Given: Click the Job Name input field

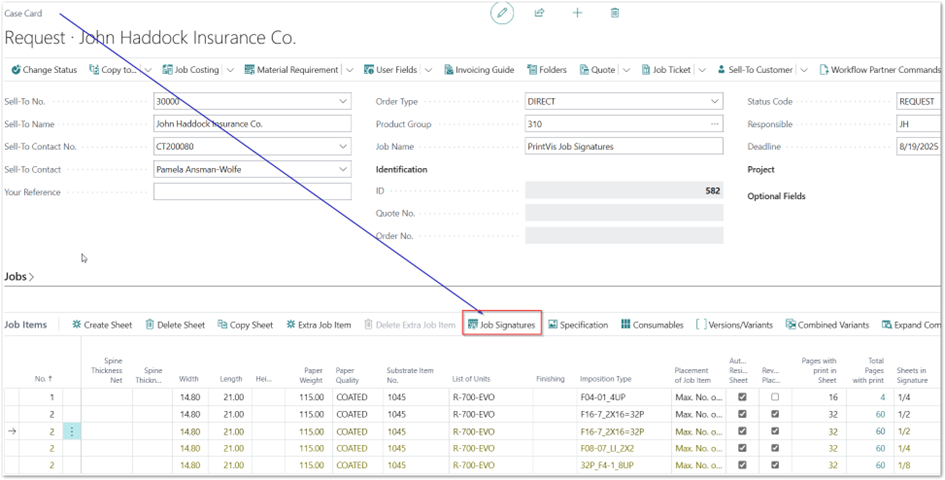Looking at the screenshot, I should (623, 146).
